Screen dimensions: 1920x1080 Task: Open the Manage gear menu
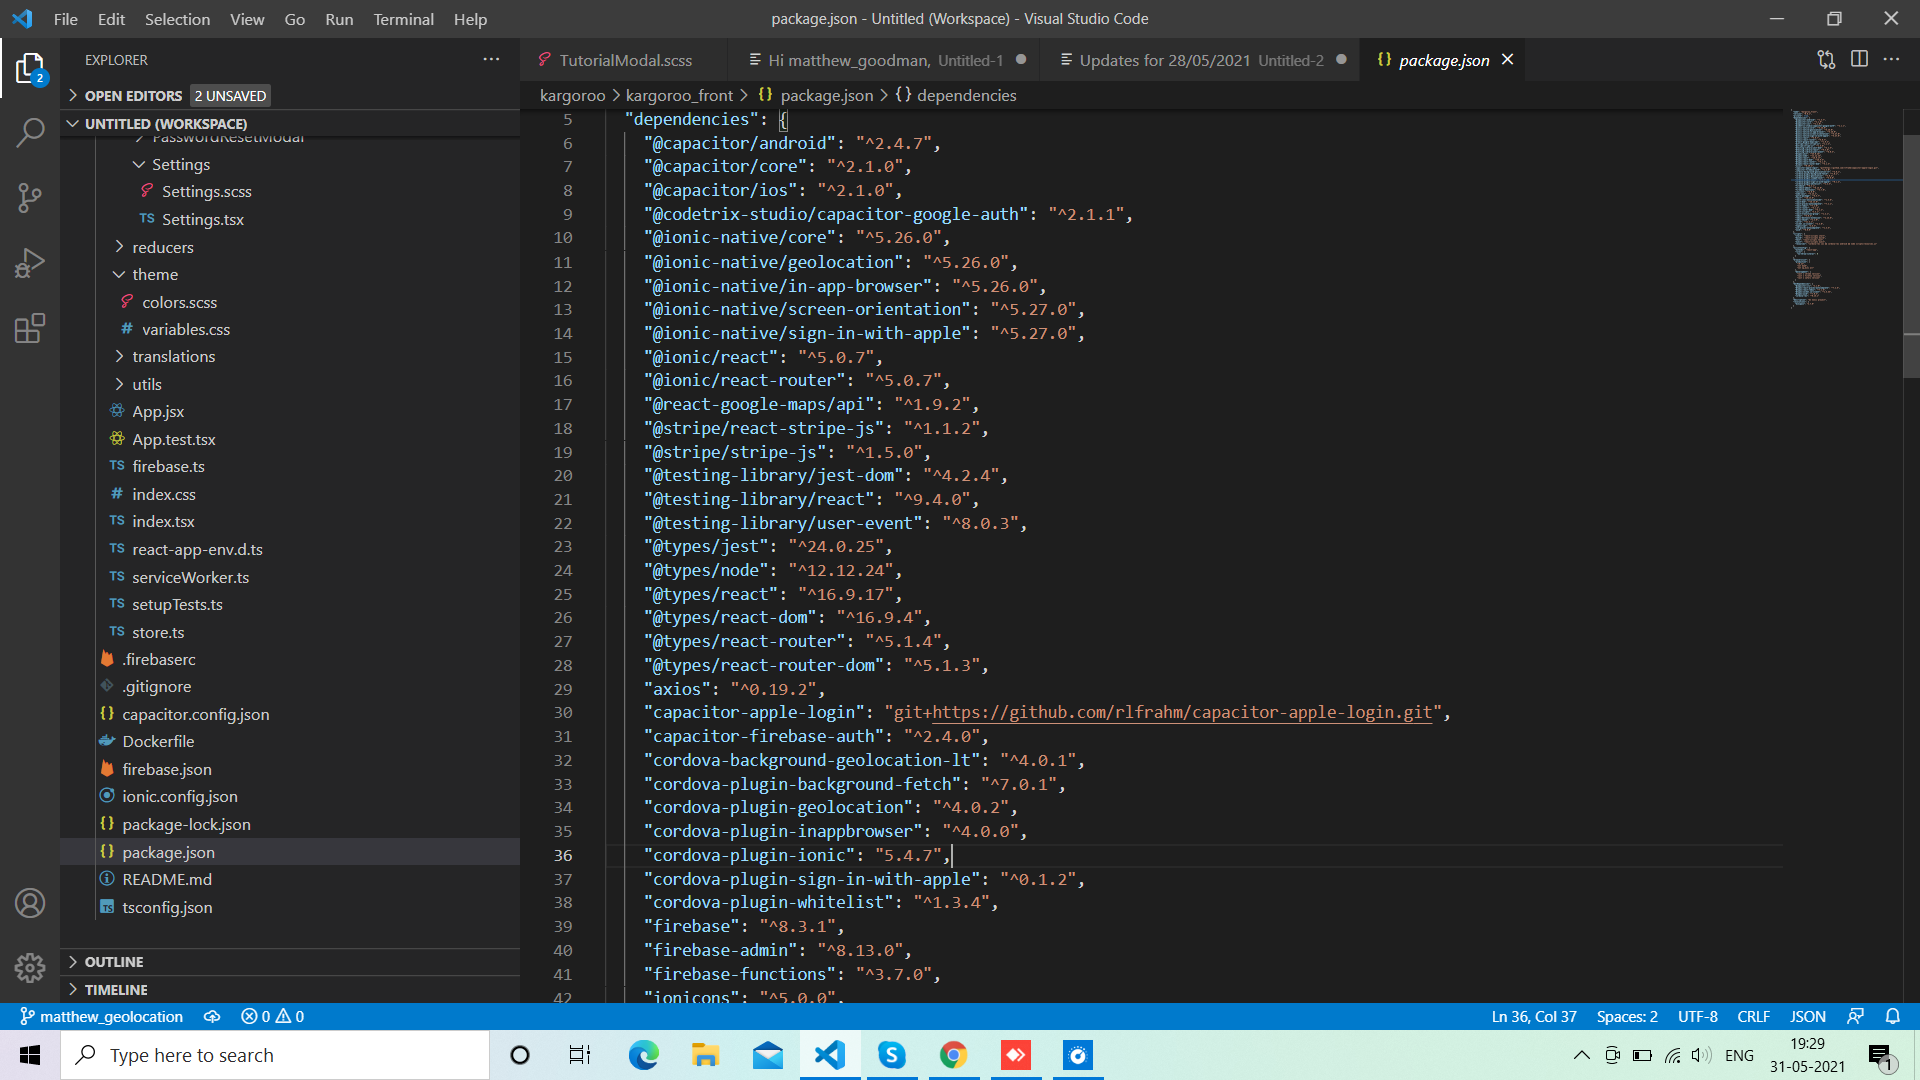tap(30, 968)
